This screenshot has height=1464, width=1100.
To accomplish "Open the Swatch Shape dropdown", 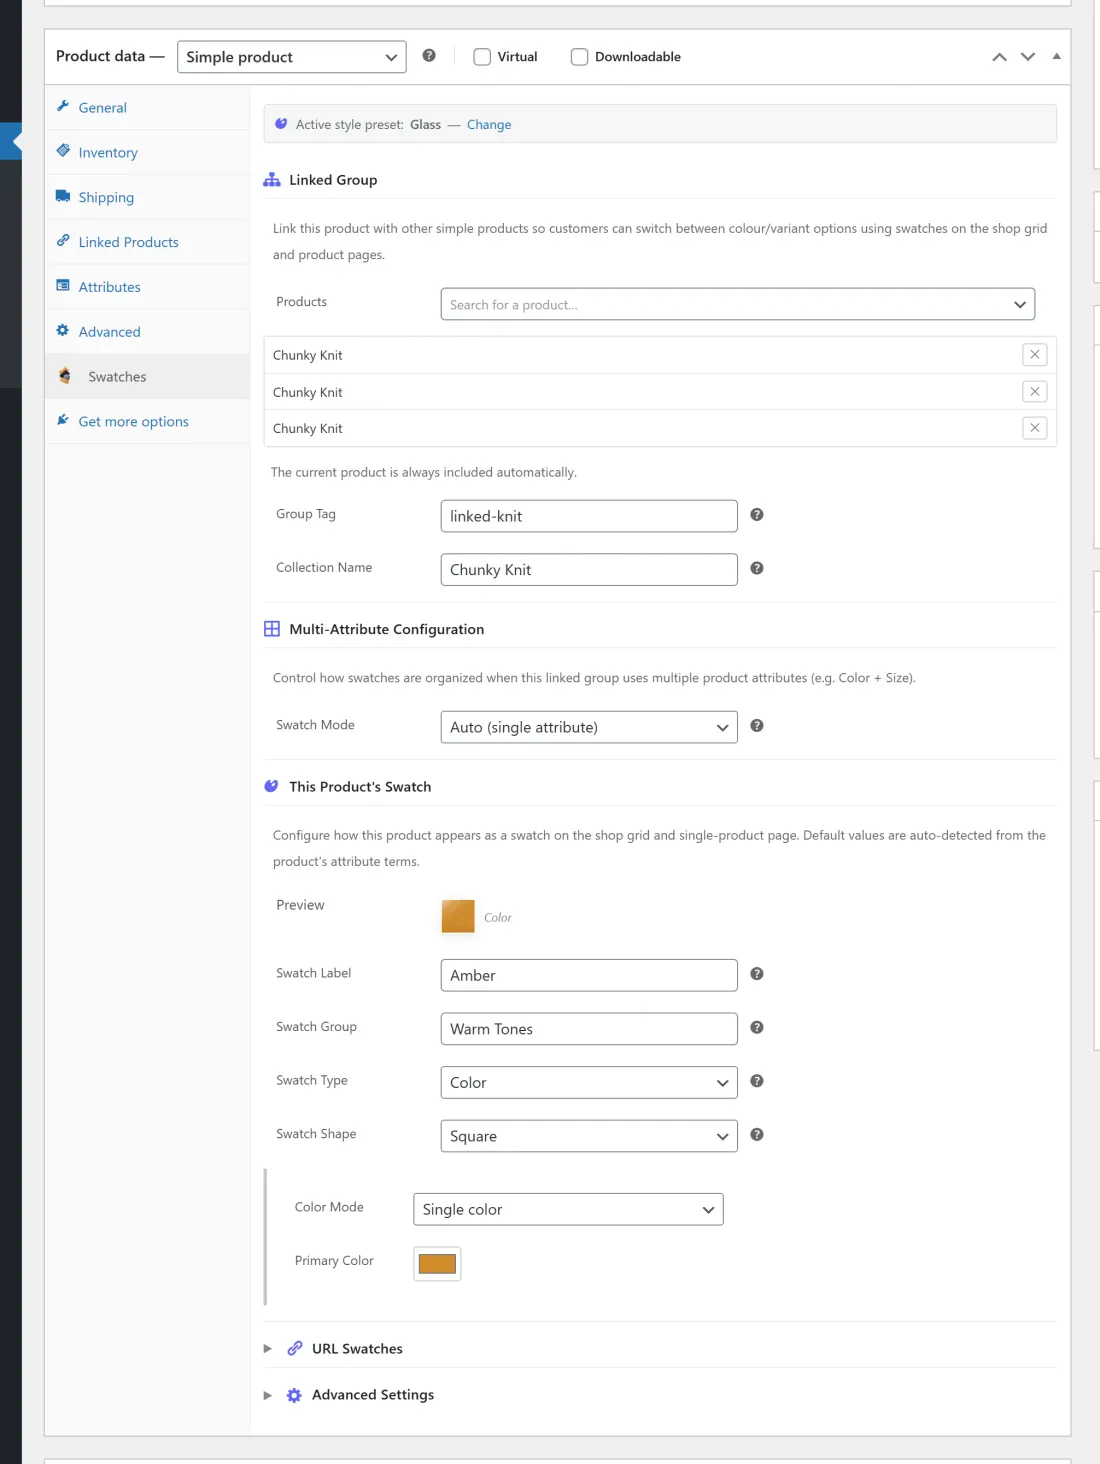I will click(589, 1136).
